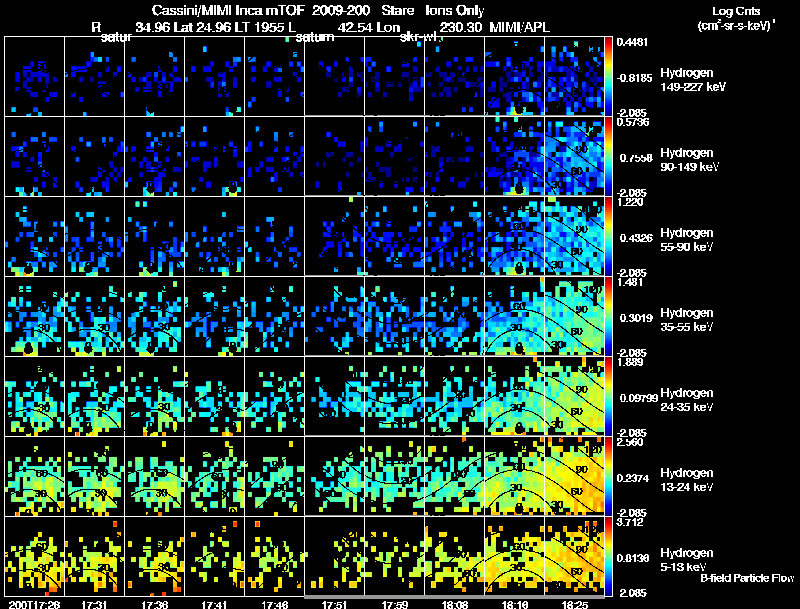Click the MIMI/APL text in header
This screenshot has height=609, width=800.
coord(519,27)
